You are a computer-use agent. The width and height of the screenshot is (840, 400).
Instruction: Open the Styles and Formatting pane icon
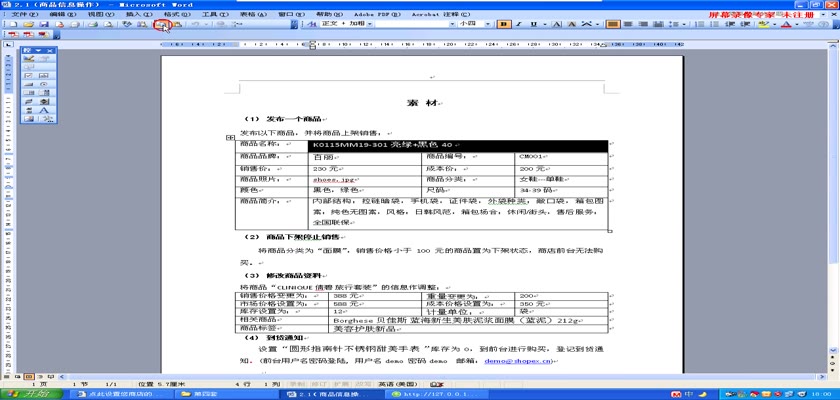[311, 24]
